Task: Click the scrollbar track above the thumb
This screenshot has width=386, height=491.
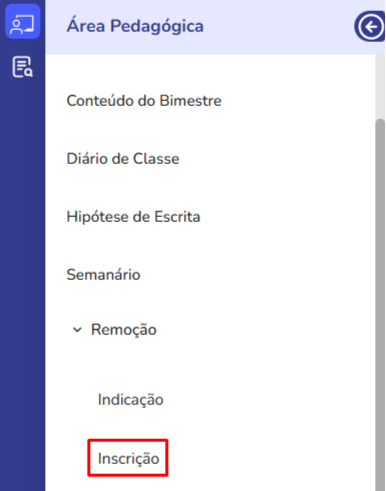Action: pyautogui.click(x=380, y=87)
